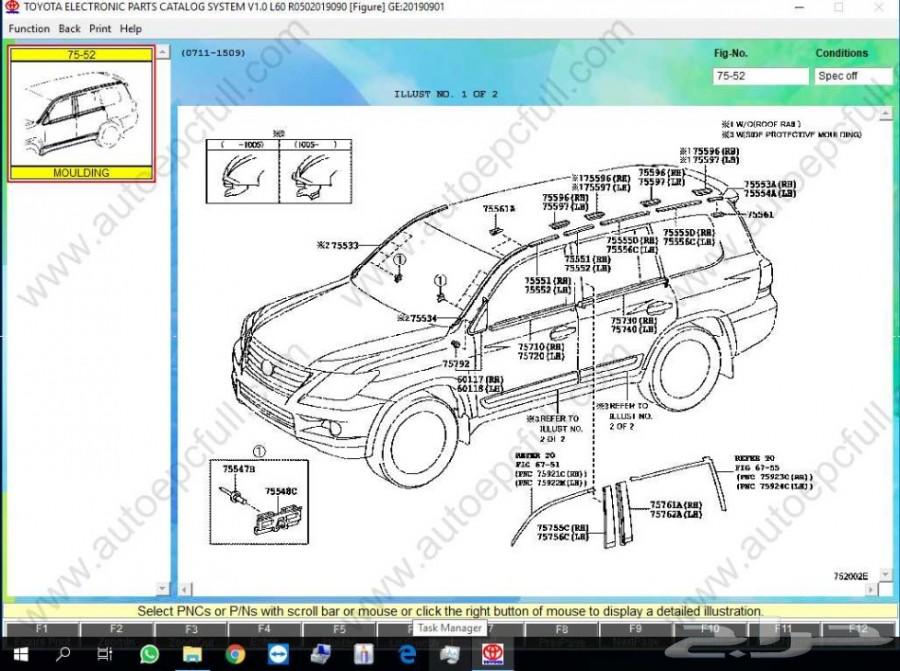Open Google Chrome from the taskbar
The height and width of the screenshot is (671, 900).
point(235,654)
